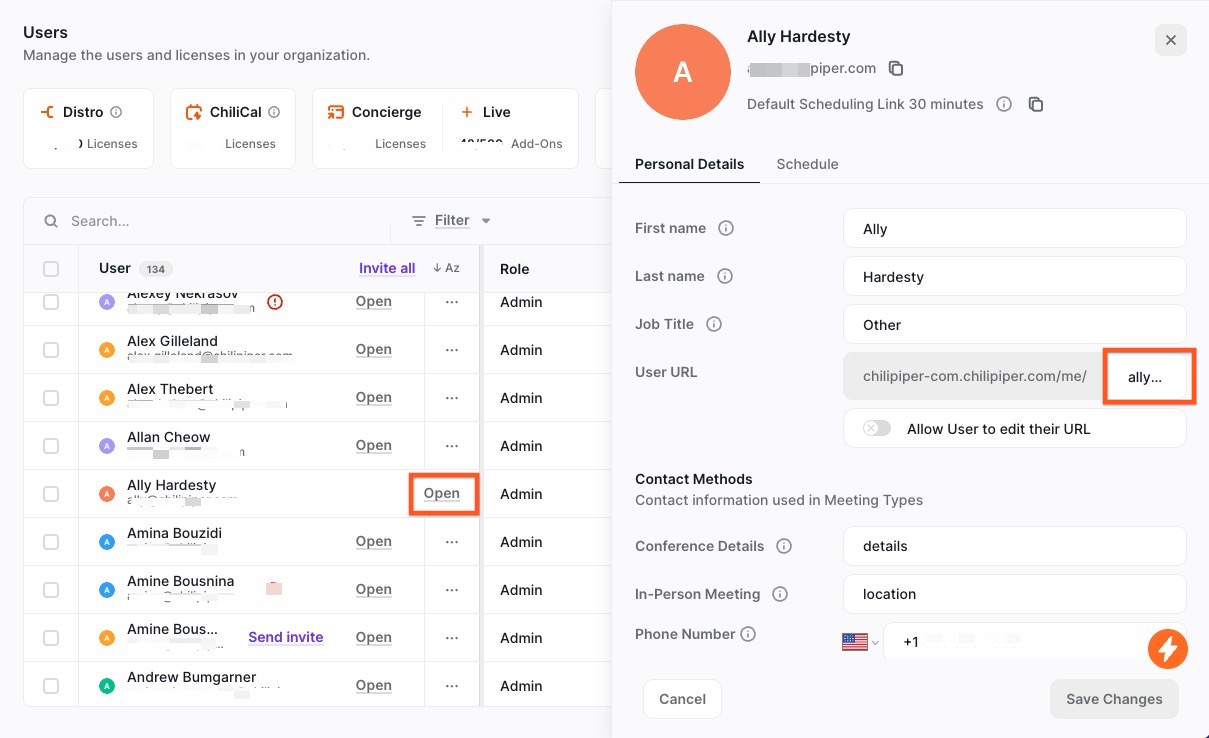
Task: Check the box for Ally Hardesty
Action: (x=51, y=494)
